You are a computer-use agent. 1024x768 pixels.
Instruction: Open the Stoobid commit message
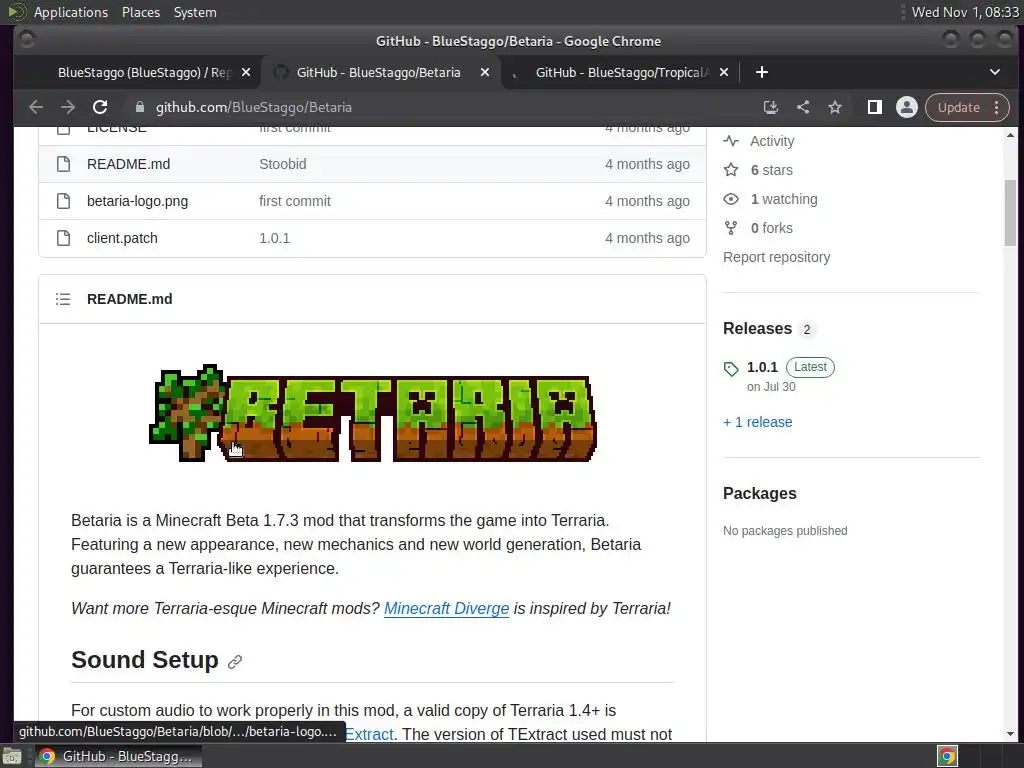282,164
